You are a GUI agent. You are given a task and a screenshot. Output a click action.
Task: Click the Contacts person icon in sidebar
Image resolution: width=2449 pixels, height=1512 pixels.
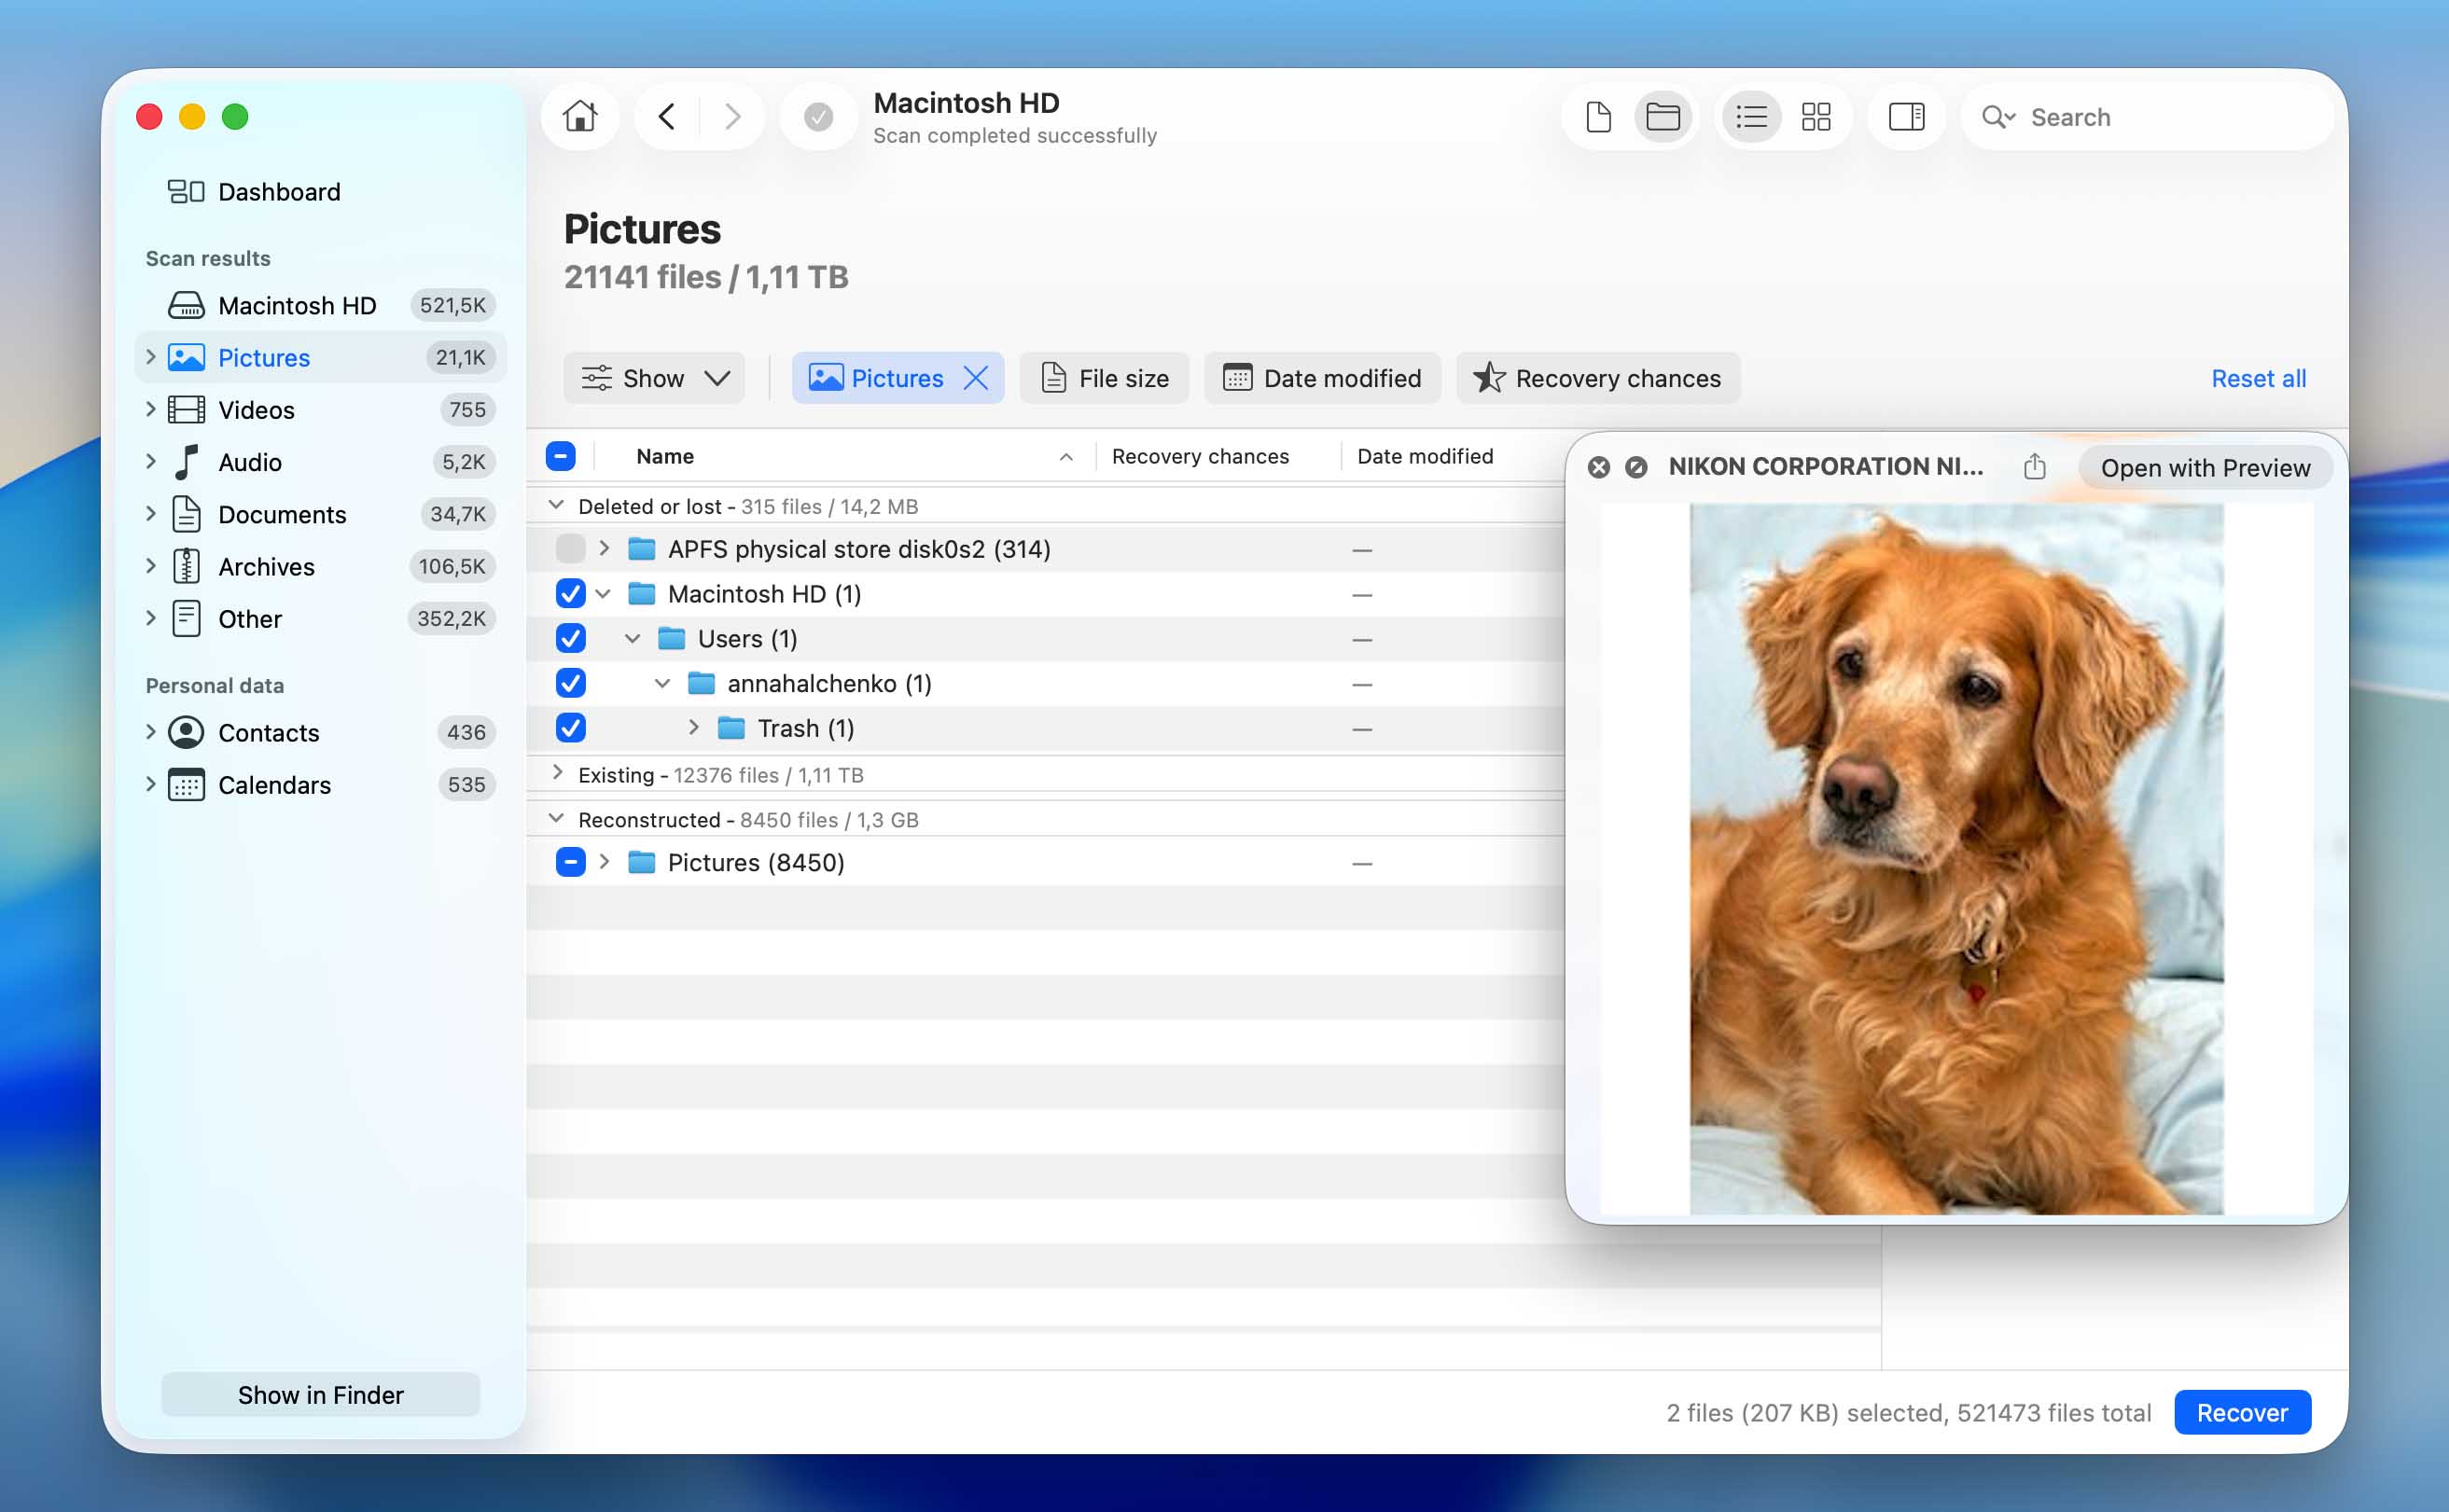click(x=186, y=733)
